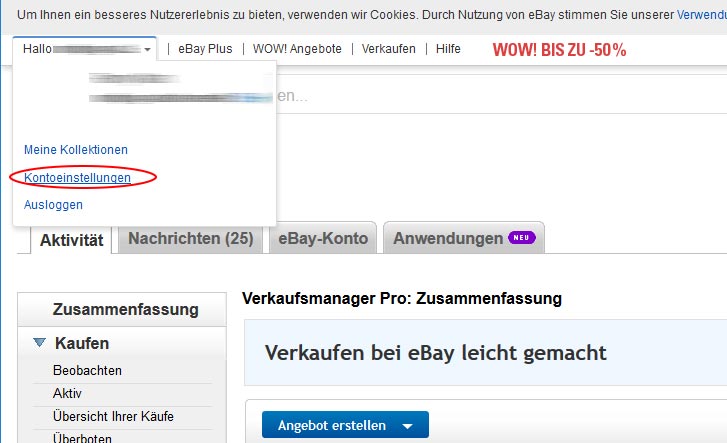Click the NEU badge on Anwendungen
The height and width of the screenshot is (443, 727).
click(522, 238)
